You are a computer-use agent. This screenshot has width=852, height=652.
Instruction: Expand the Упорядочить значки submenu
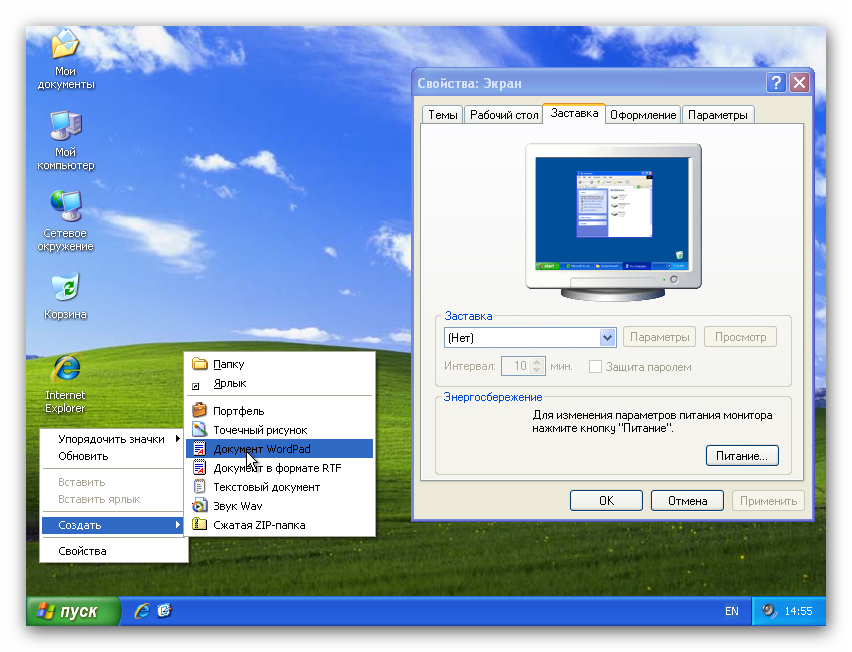(113, 439)
